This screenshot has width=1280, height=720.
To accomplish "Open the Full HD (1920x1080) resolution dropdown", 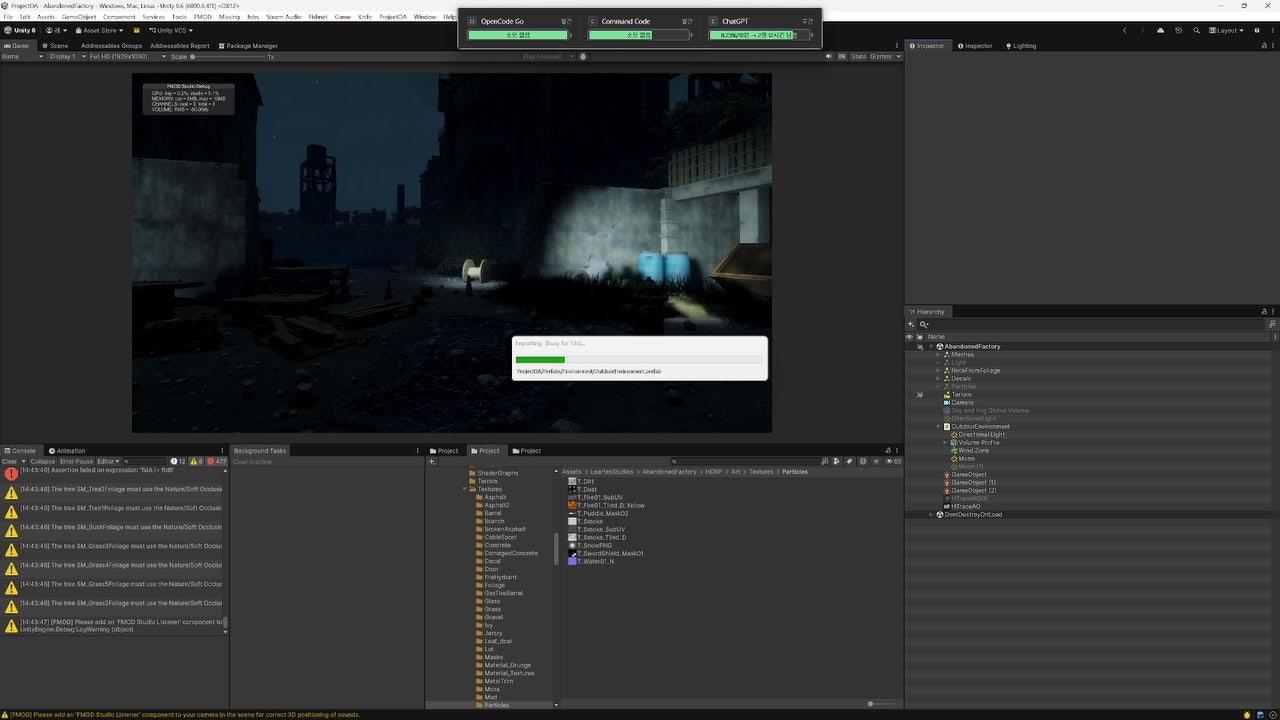I will tap(125, 56).
